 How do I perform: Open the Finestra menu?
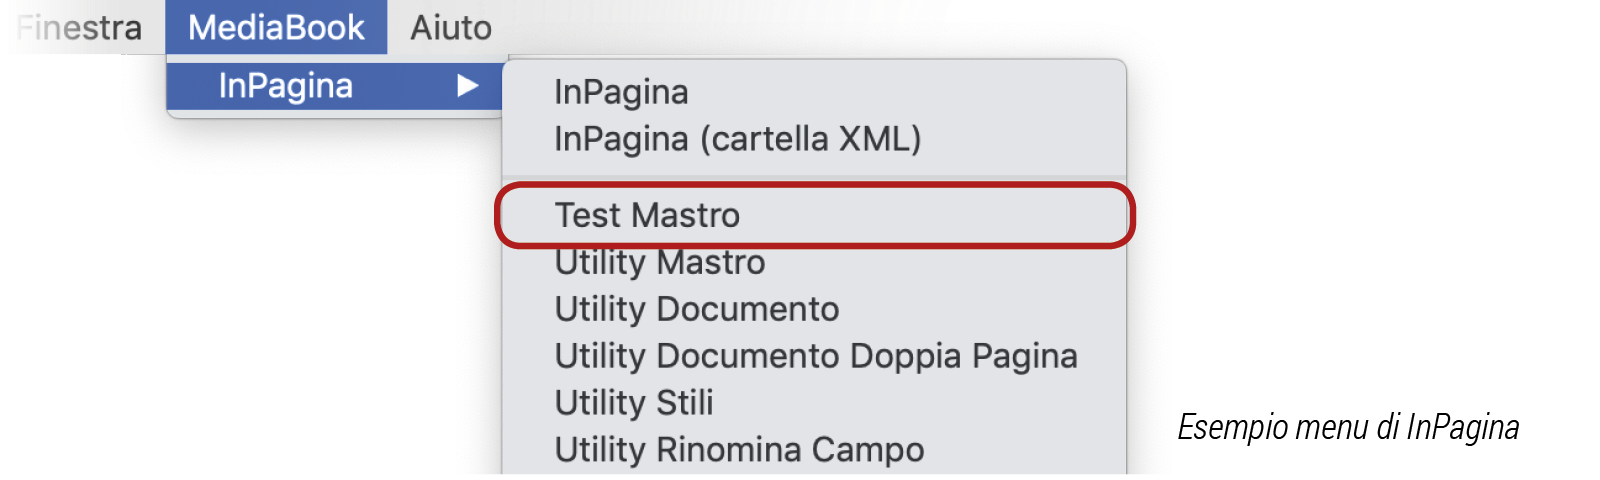point(78,27)
